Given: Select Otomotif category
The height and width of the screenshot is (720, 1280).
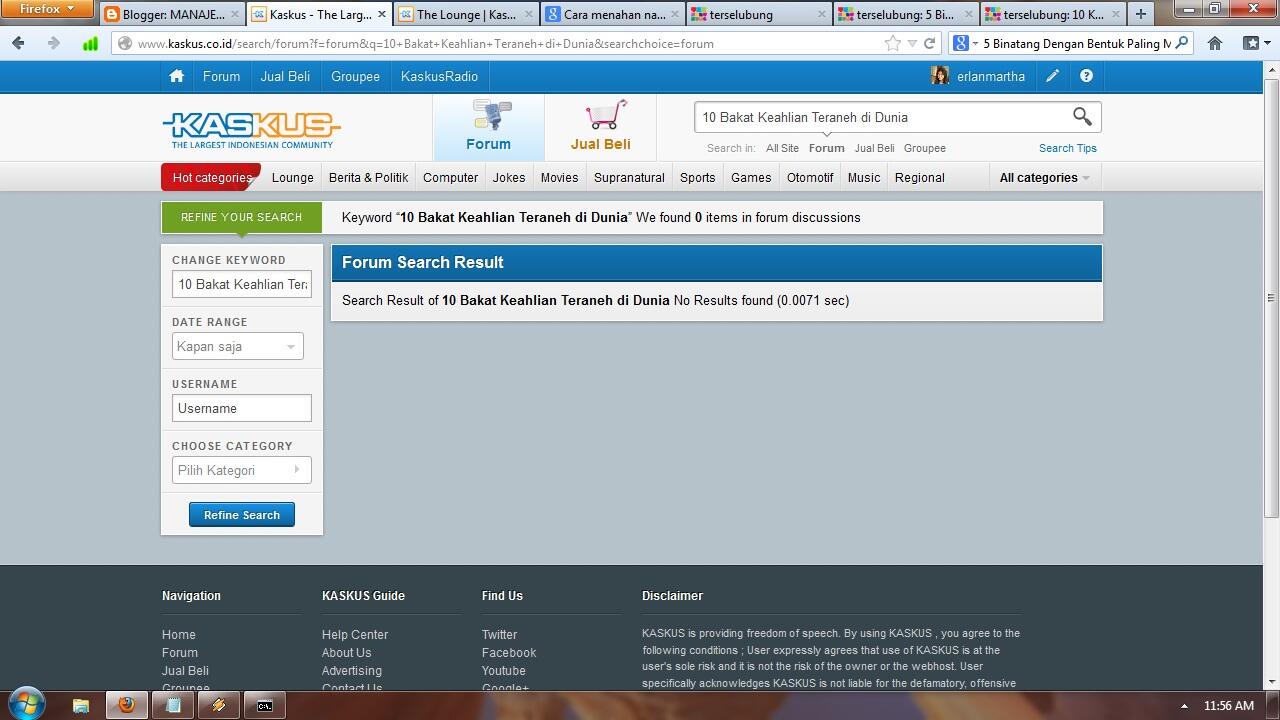Looking at the screenshot, I should [810, 177].
